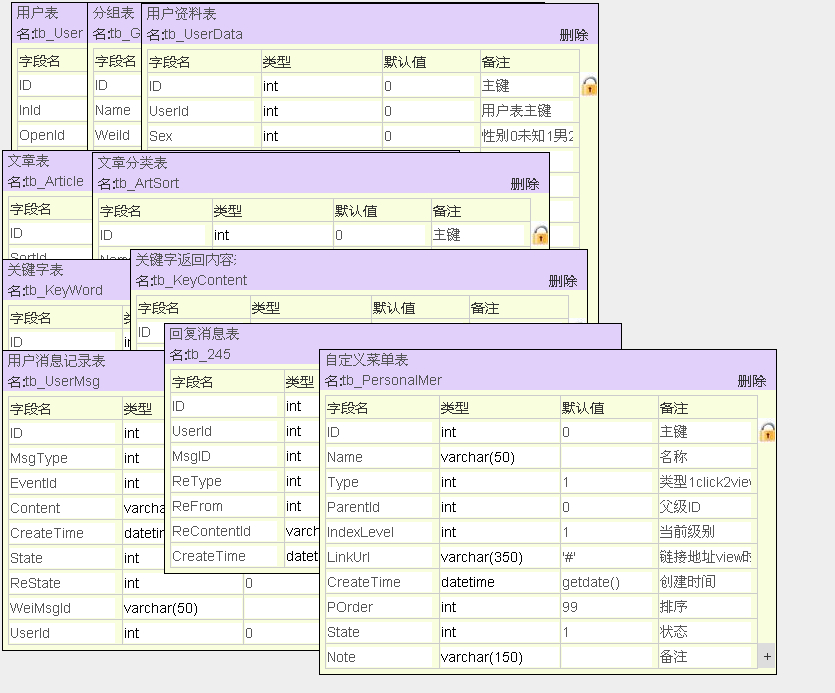Click the plus icon to add a field
This screenshot has height=693, width=835.
(x=767, y=658)
